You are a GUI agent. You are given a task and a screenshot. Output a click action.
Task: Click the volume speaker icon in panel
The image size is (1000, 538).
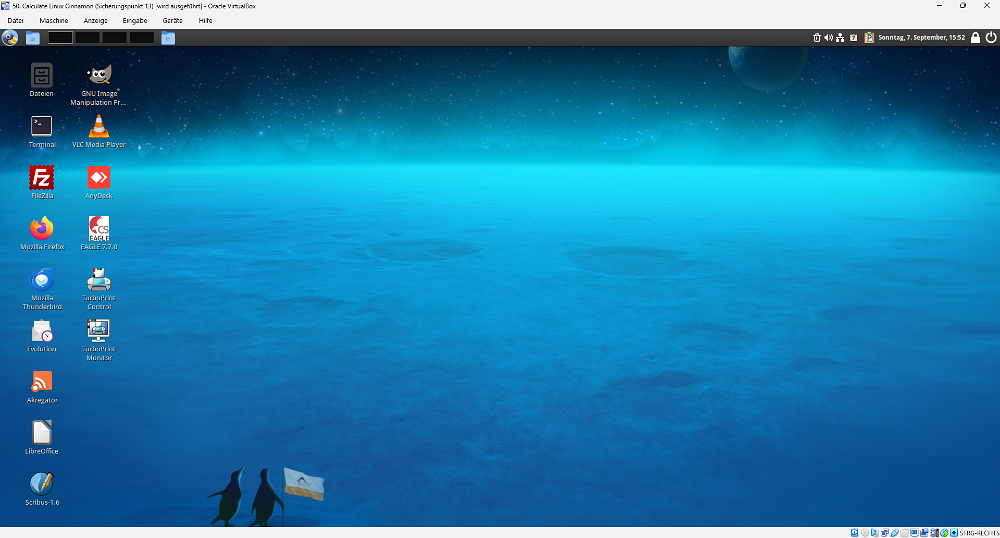pyautogui.click(x=828, y=38)
